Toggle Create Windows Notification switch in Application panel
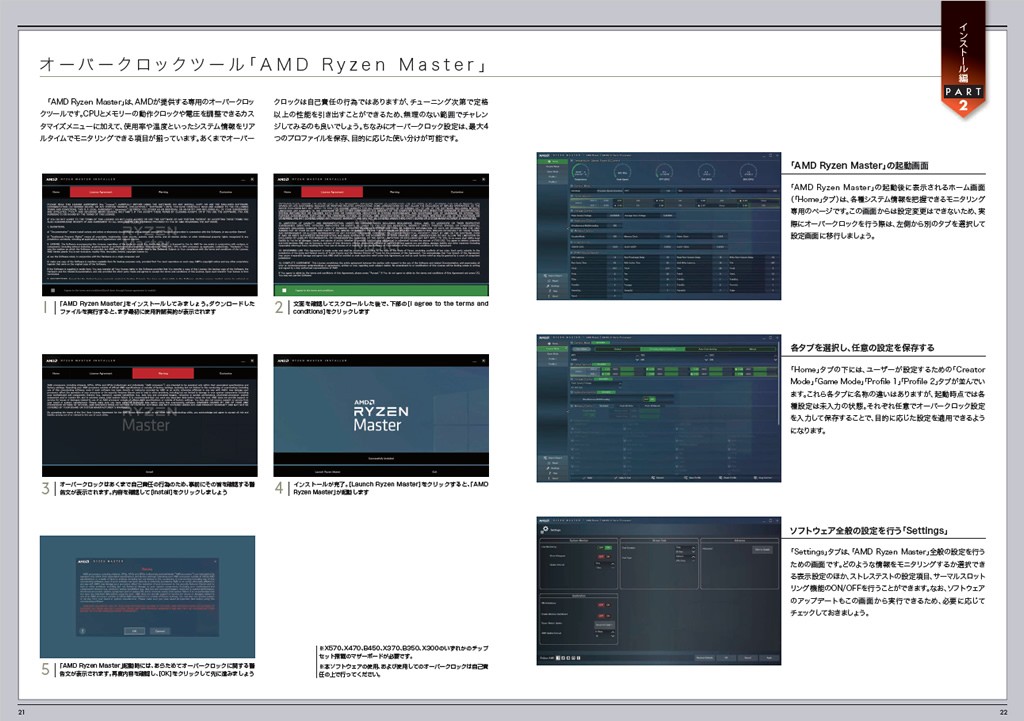The image size is (1024, 721). click(x=604, y=616)
